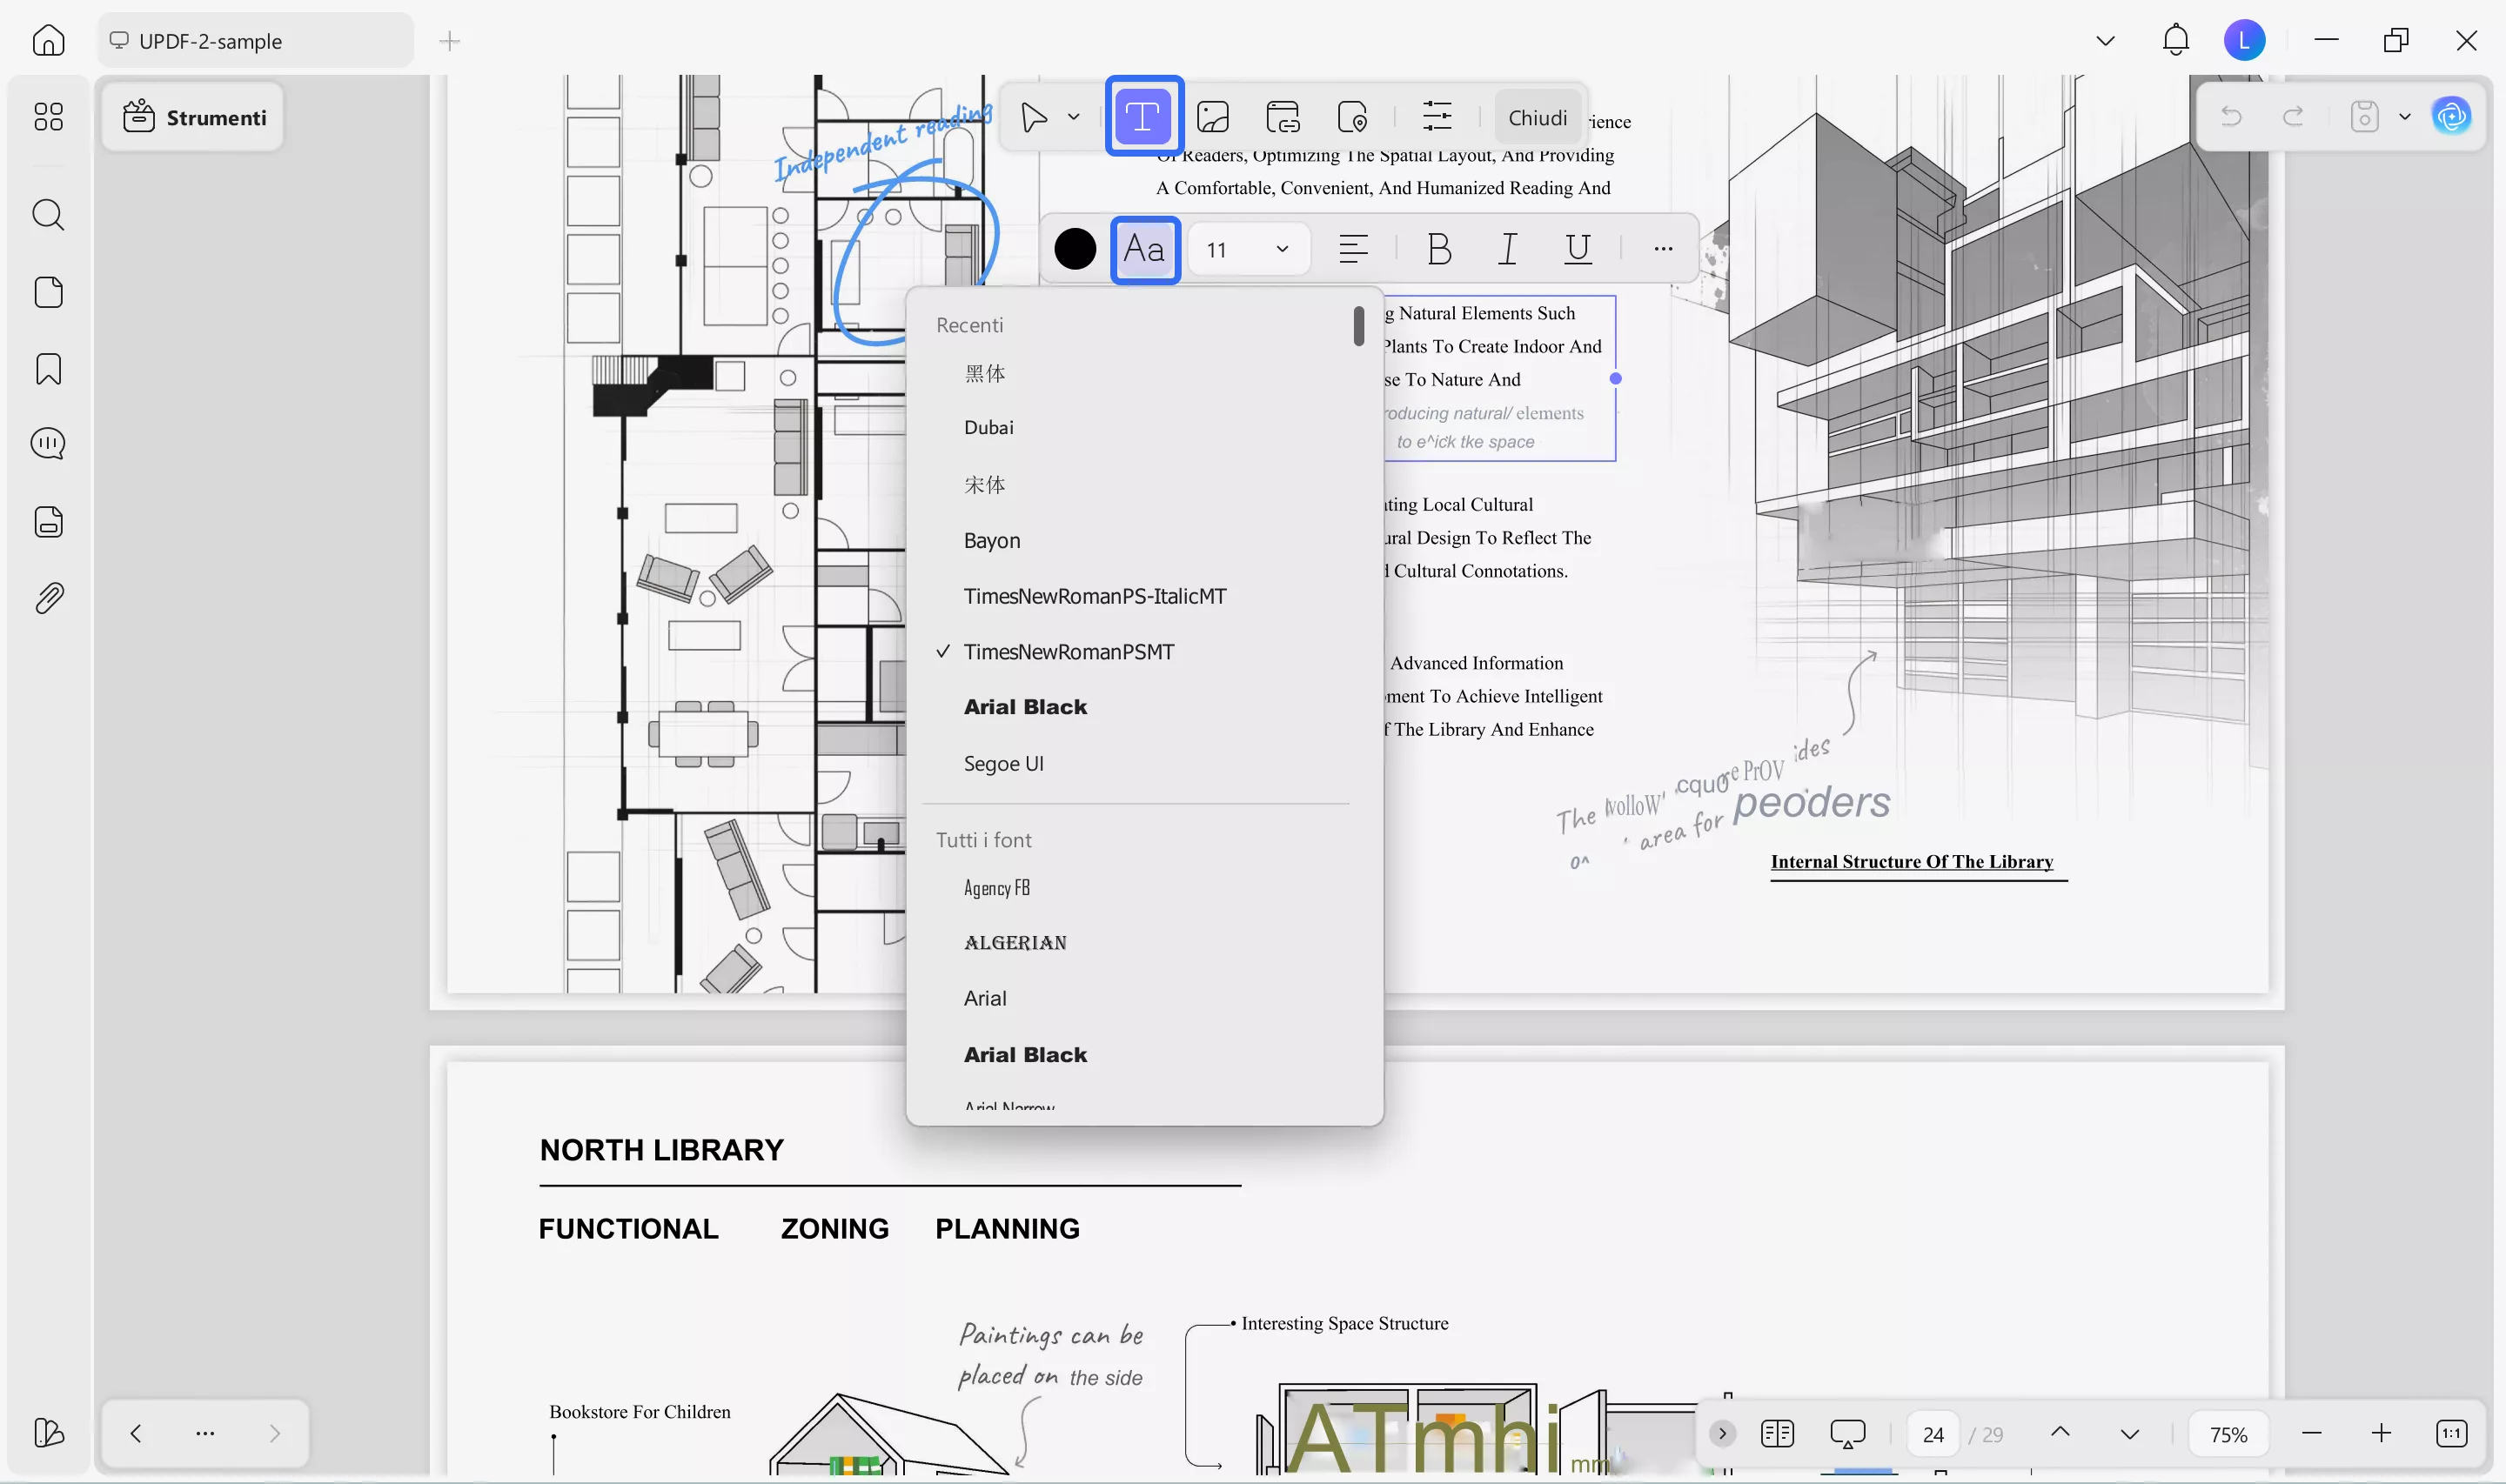Click the black text color swatch
The width and height of the screenshot is (2506, 1484).
(1074, 249)
